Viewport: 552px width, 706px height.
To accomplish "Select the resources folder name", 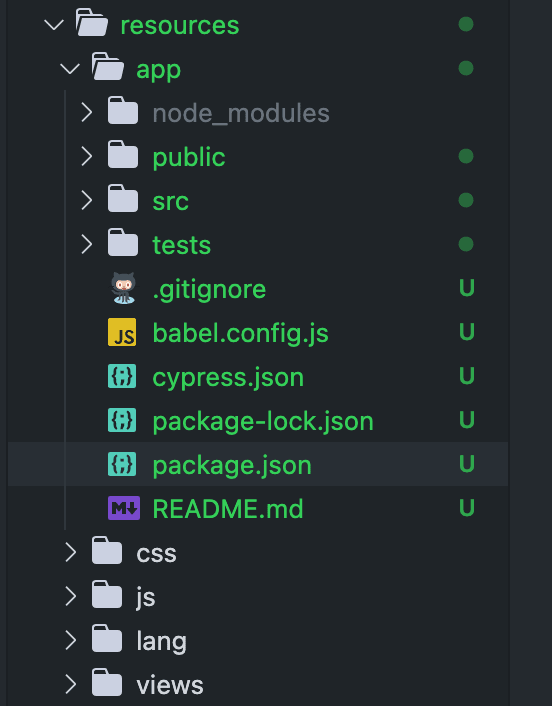I will [x=180, y=26].
